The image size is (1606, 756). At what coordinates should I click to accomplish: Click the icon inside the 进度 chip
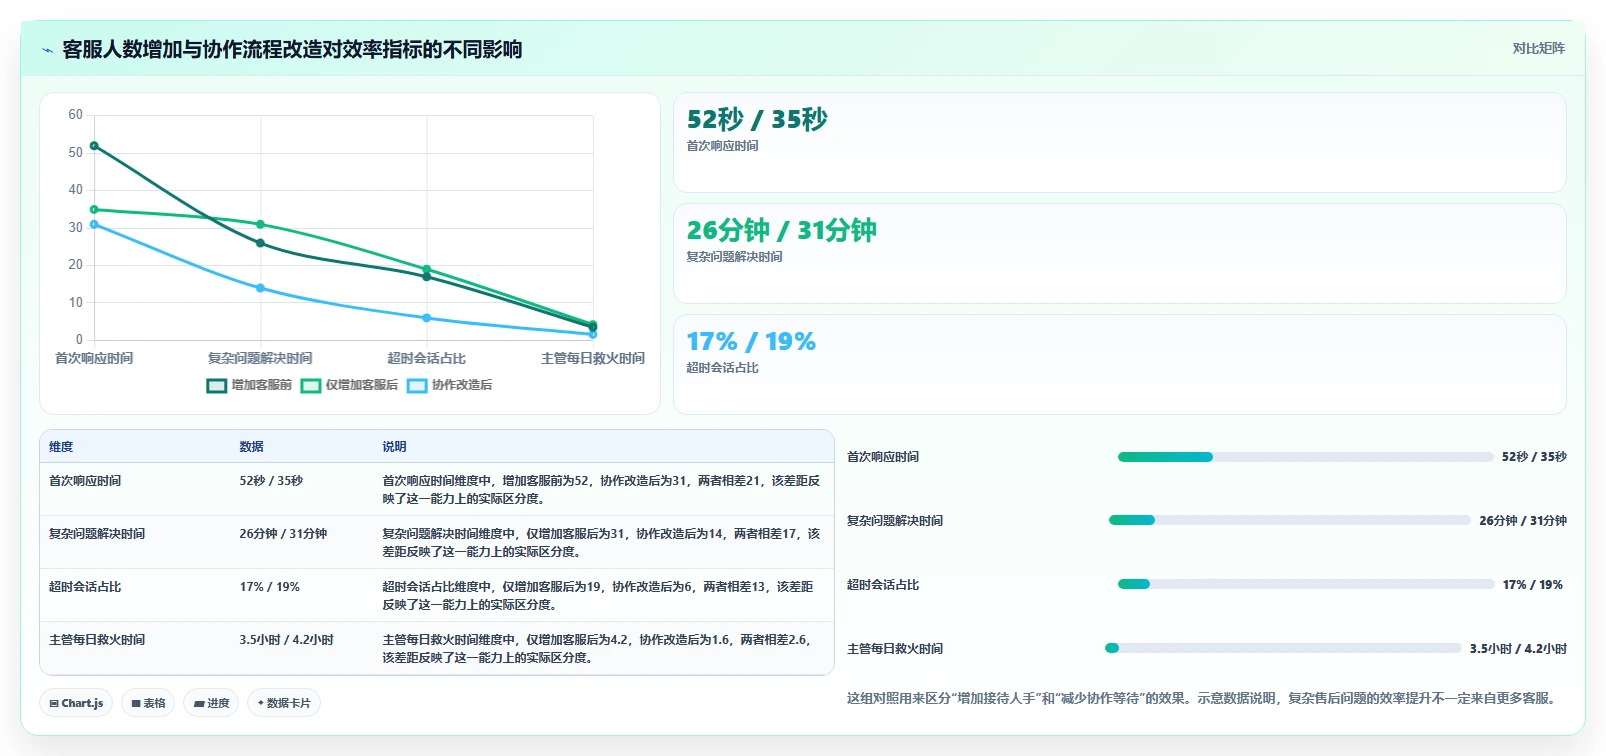tap(199, 704)
